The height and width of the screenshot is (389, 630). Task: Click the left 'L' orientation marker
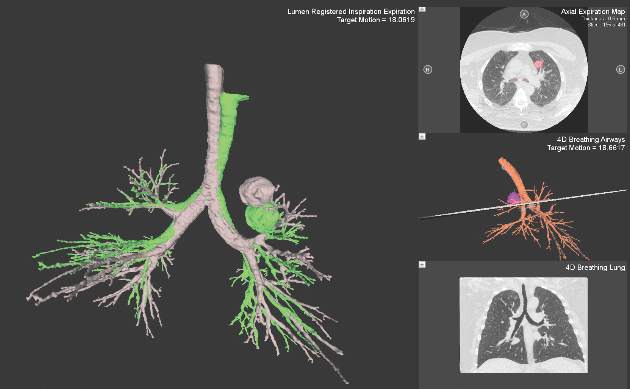620,70
